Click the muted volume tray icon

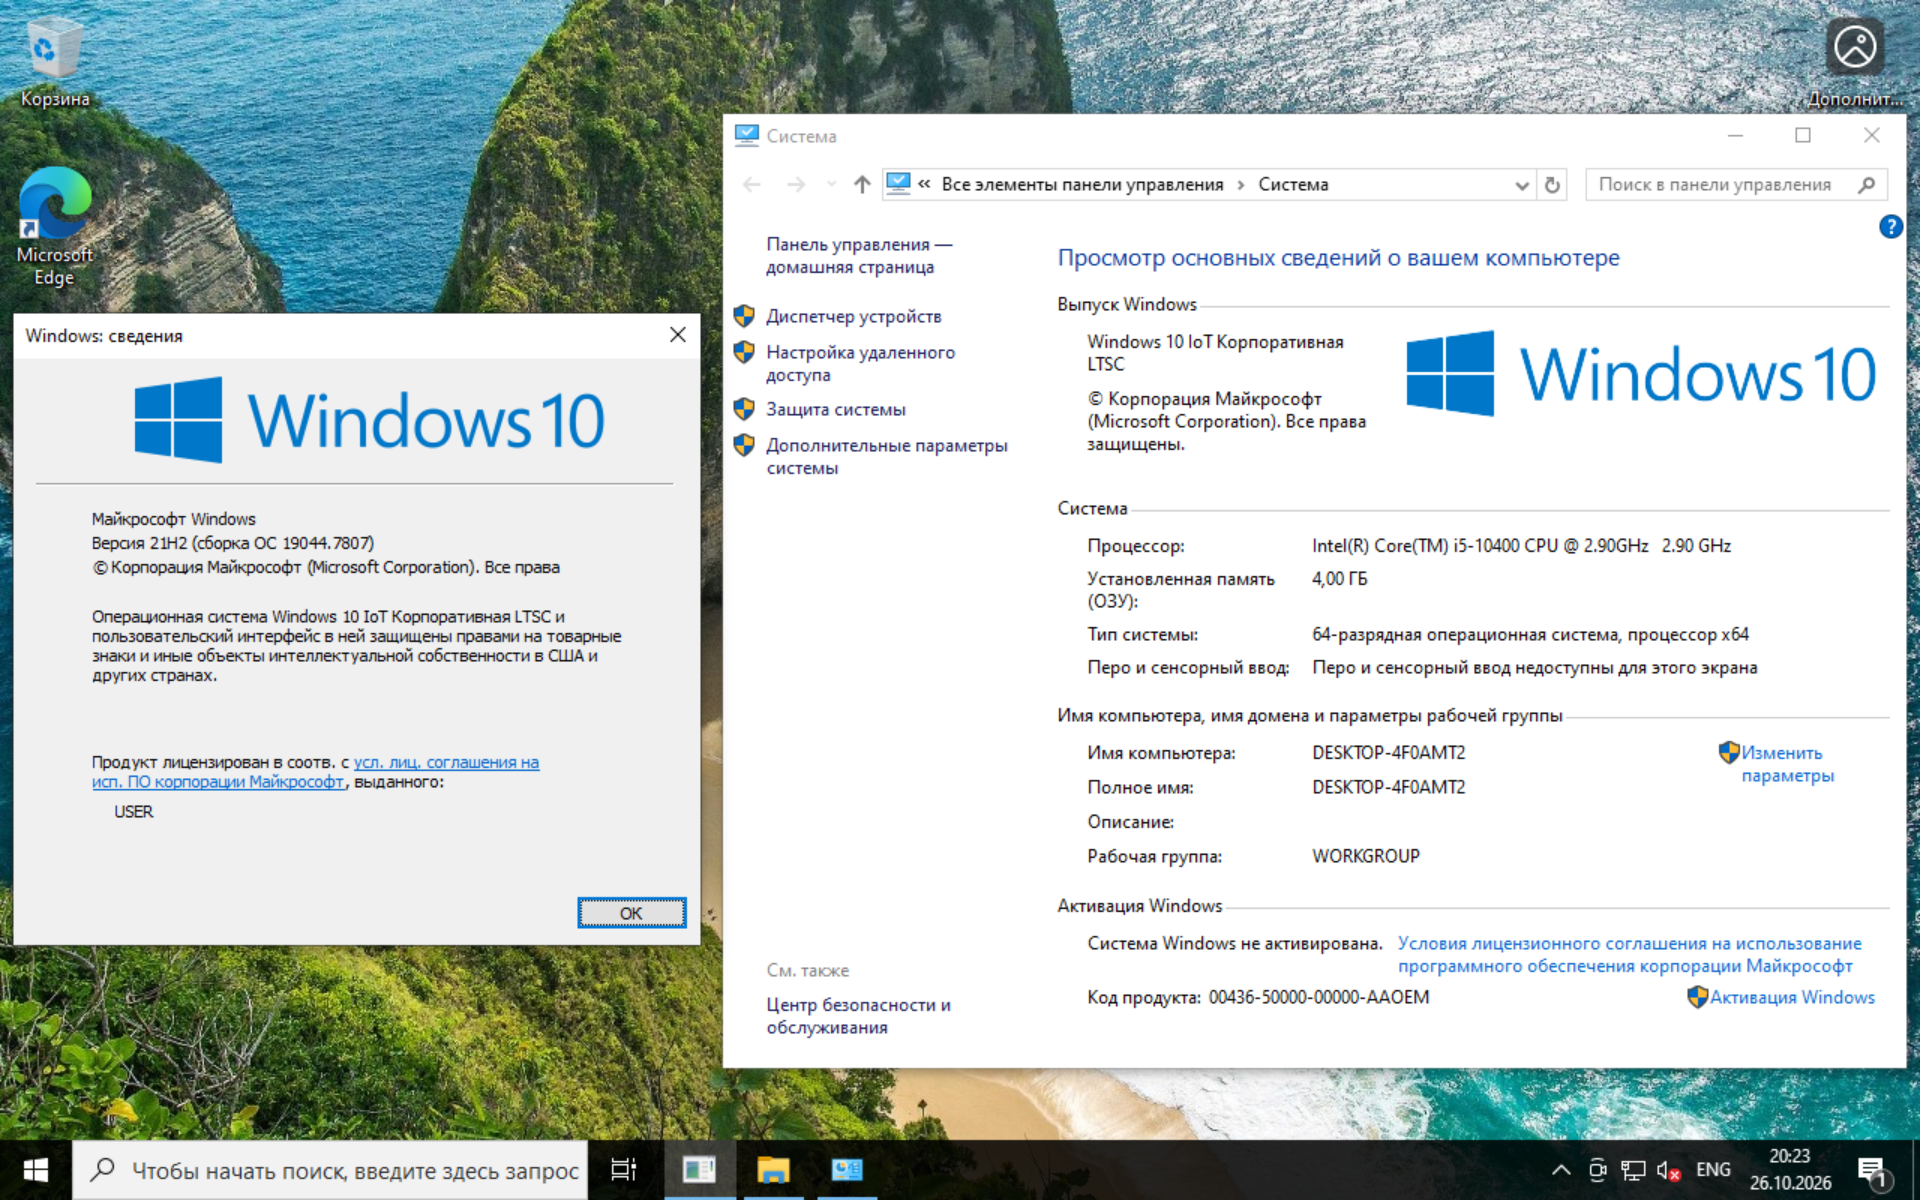1668,1170
